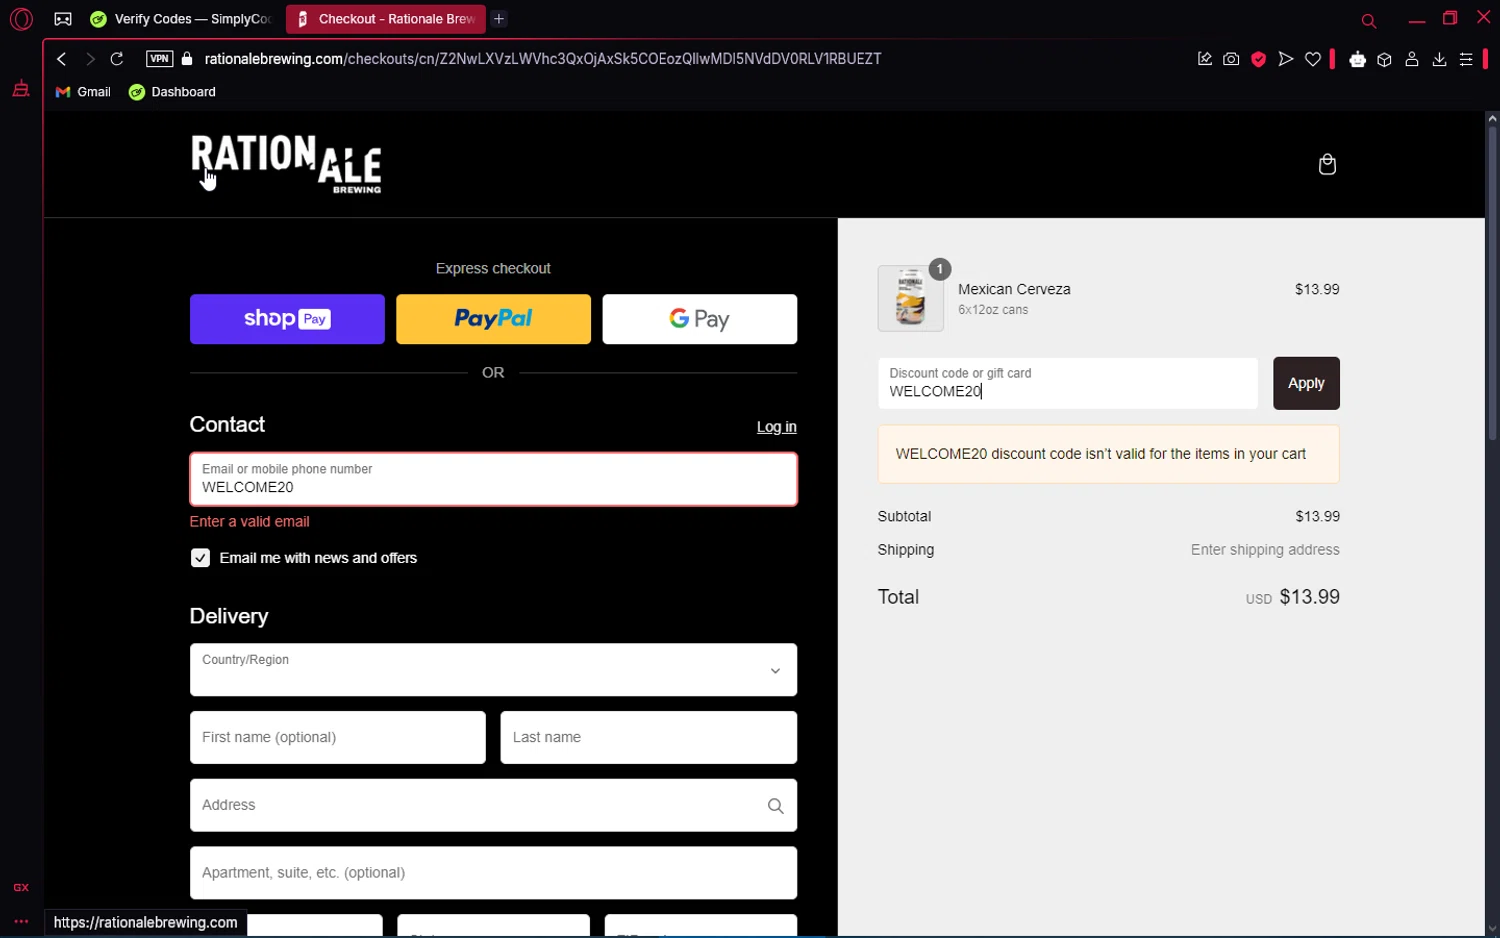Image resolution: width=1500 pixels, height=938 pixels.
Task: Click the Last name field
Action: [649, 738]
